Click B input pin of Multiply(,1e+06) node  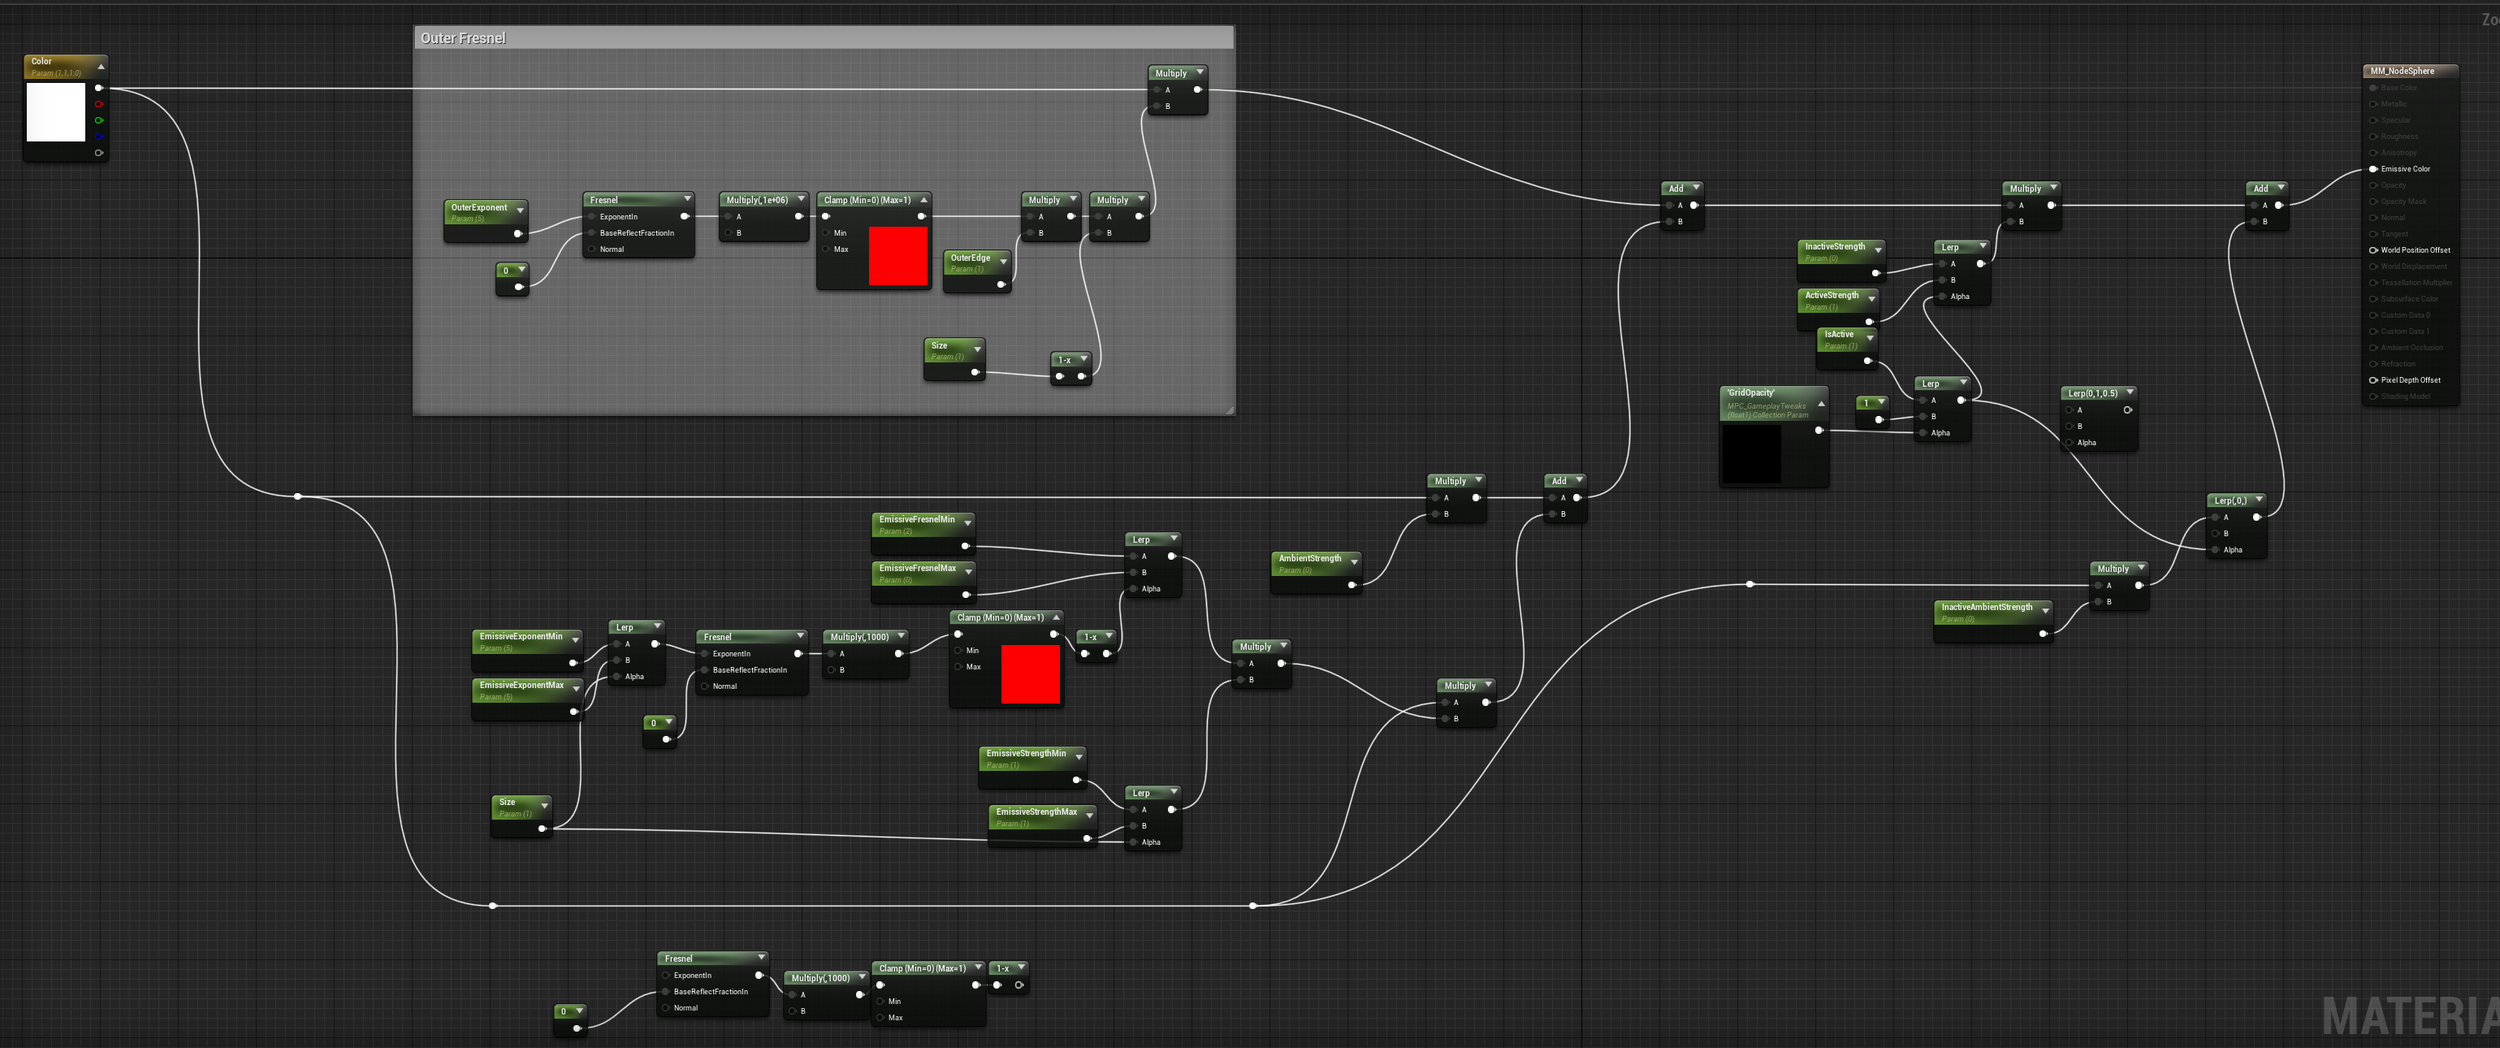(728, 233)
